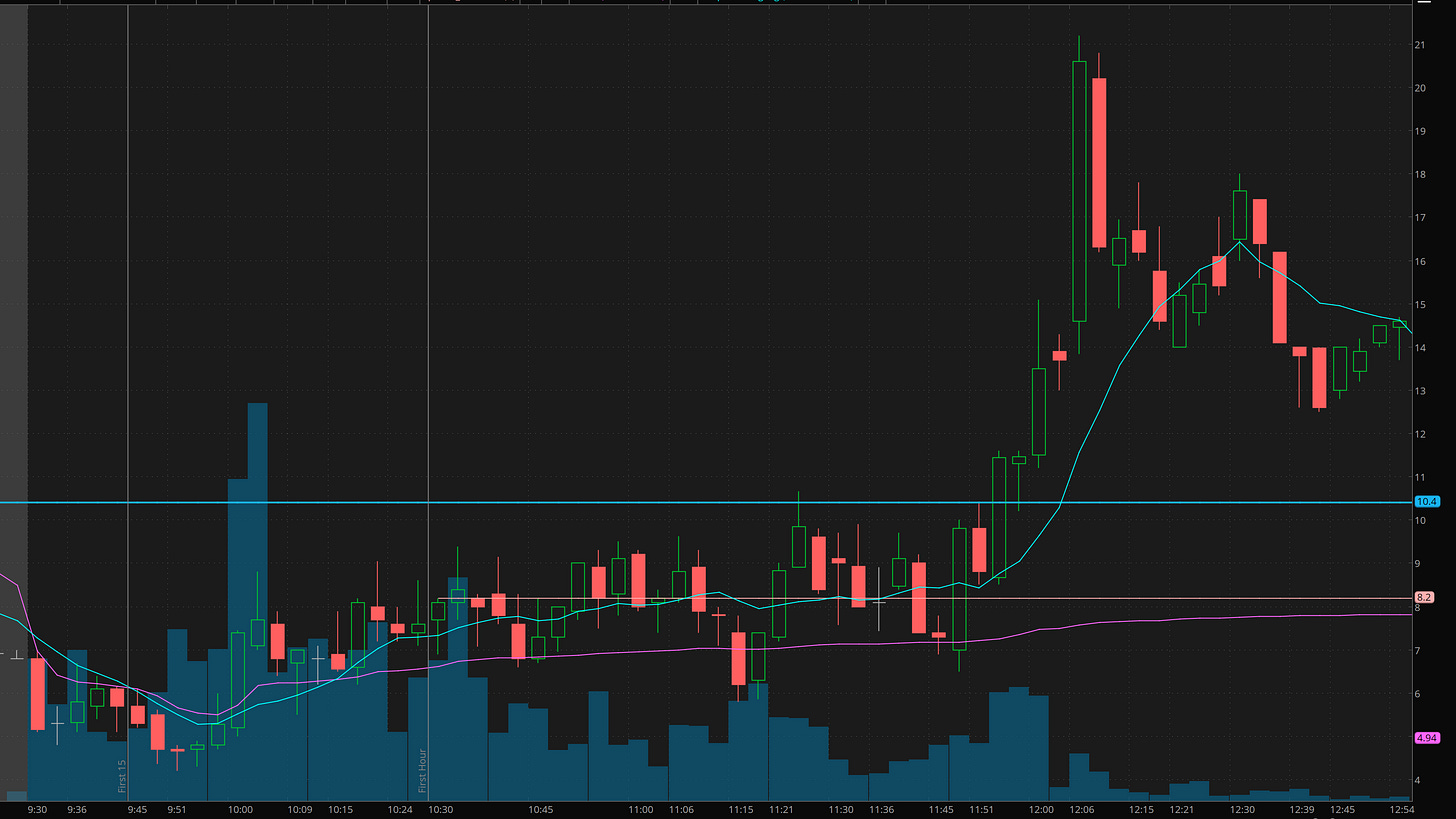This screenshot has width=1456, height=819.
Task: Click the 10:15 time axis label
Action: pyautogui.click(x=340, y=810)
